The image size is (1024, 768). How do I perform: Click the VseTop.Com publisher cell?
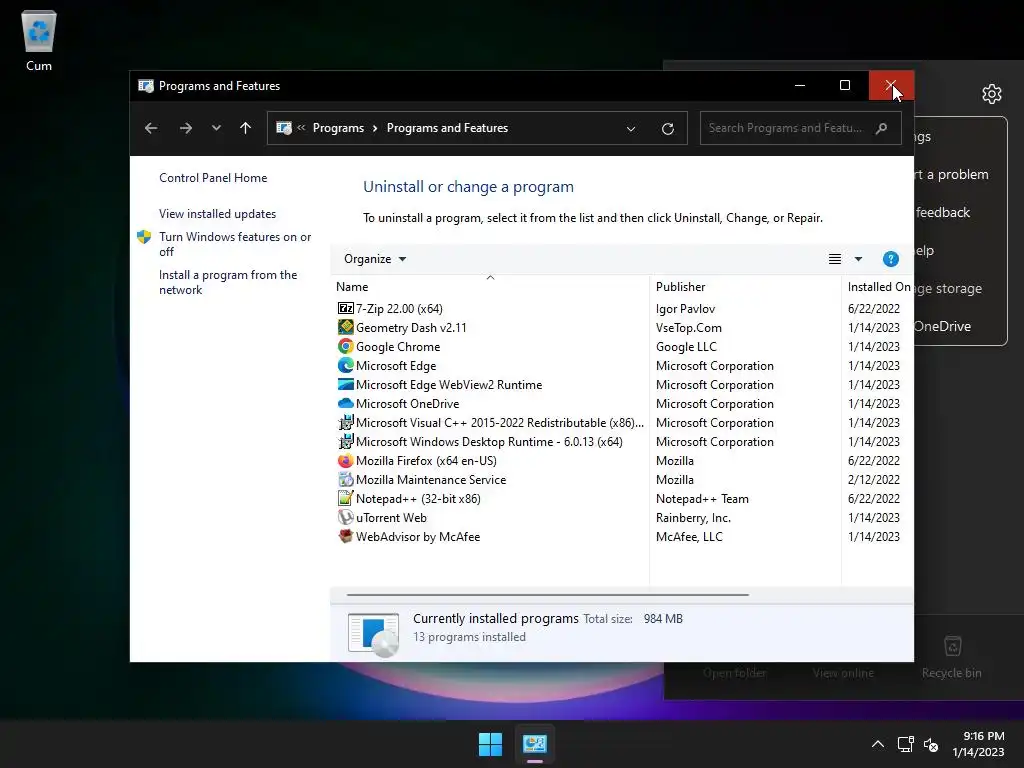688,327
